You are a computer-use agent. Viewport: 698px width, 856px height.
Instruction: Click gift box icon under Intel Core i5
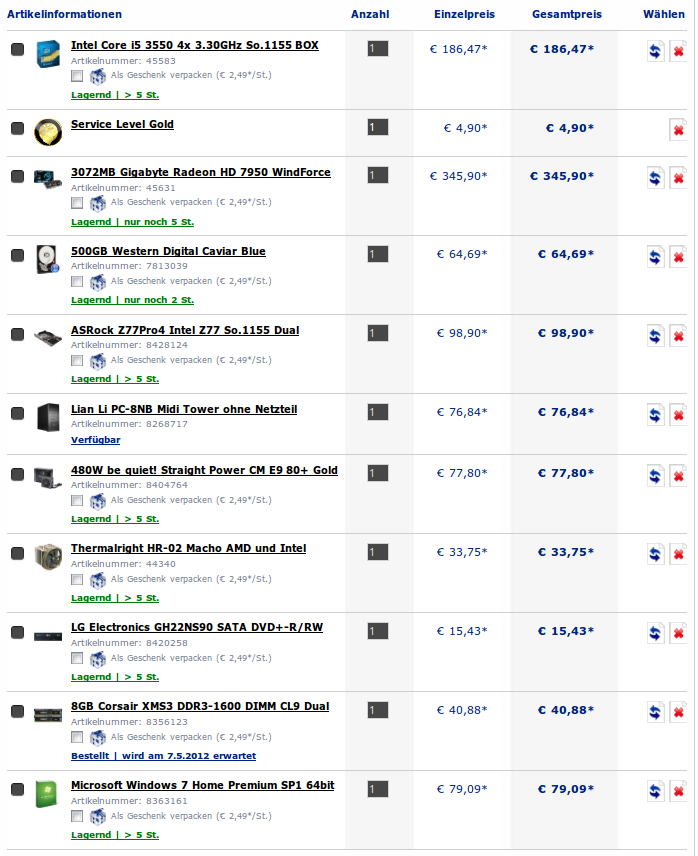[x=98, y=76]
